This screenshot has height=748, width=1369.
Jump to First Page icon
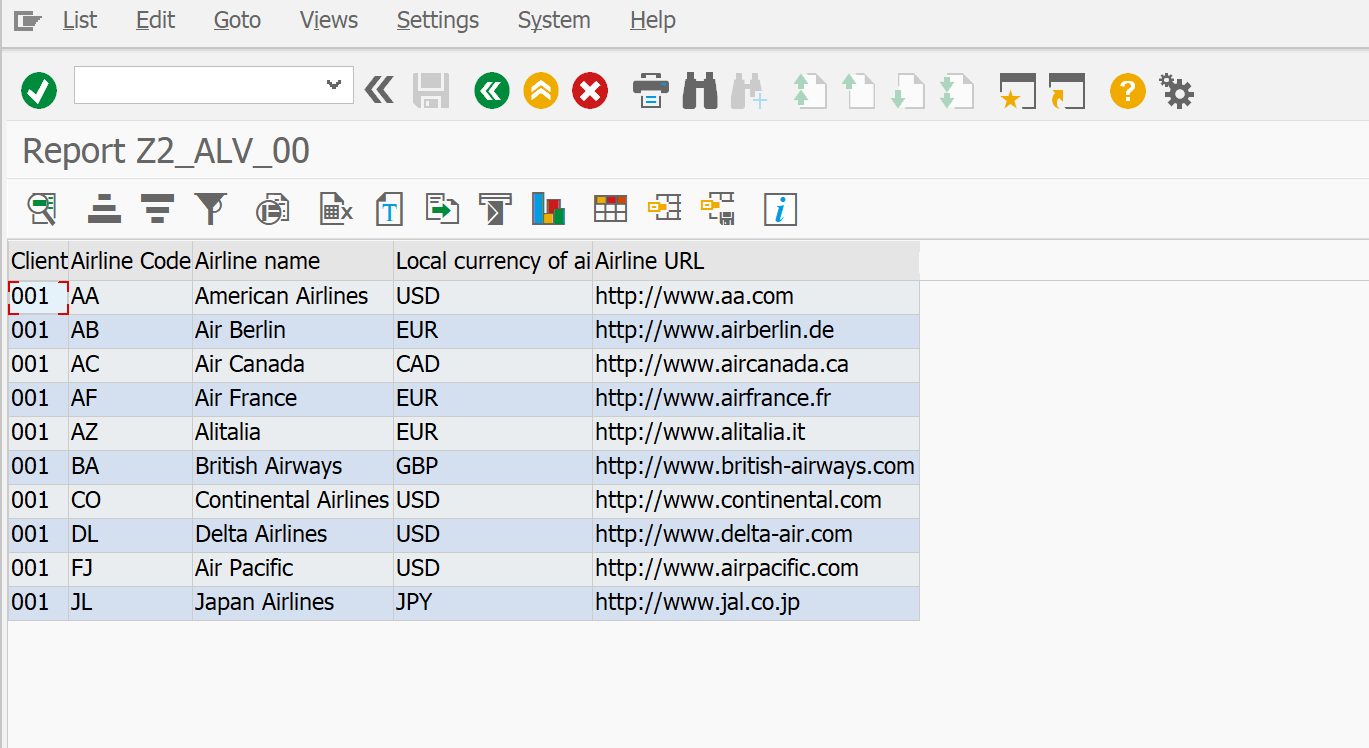click(809, 92)
